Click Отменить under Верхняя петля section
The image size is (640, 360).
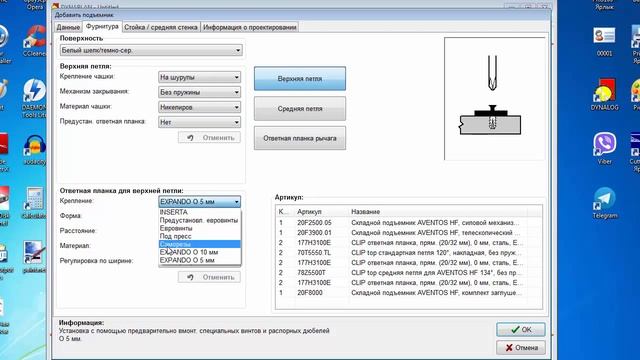(209, 138)
